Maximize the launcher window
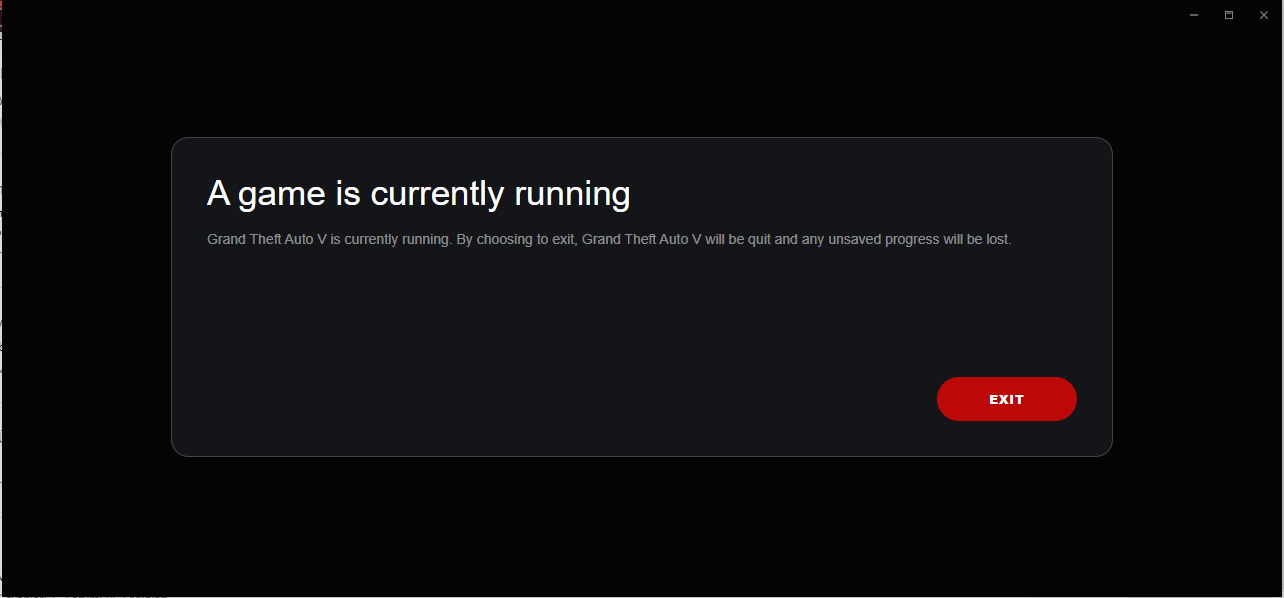The width and height of the screenshot is (1284, 598). pyautogui.click(x=1229, y=15)
